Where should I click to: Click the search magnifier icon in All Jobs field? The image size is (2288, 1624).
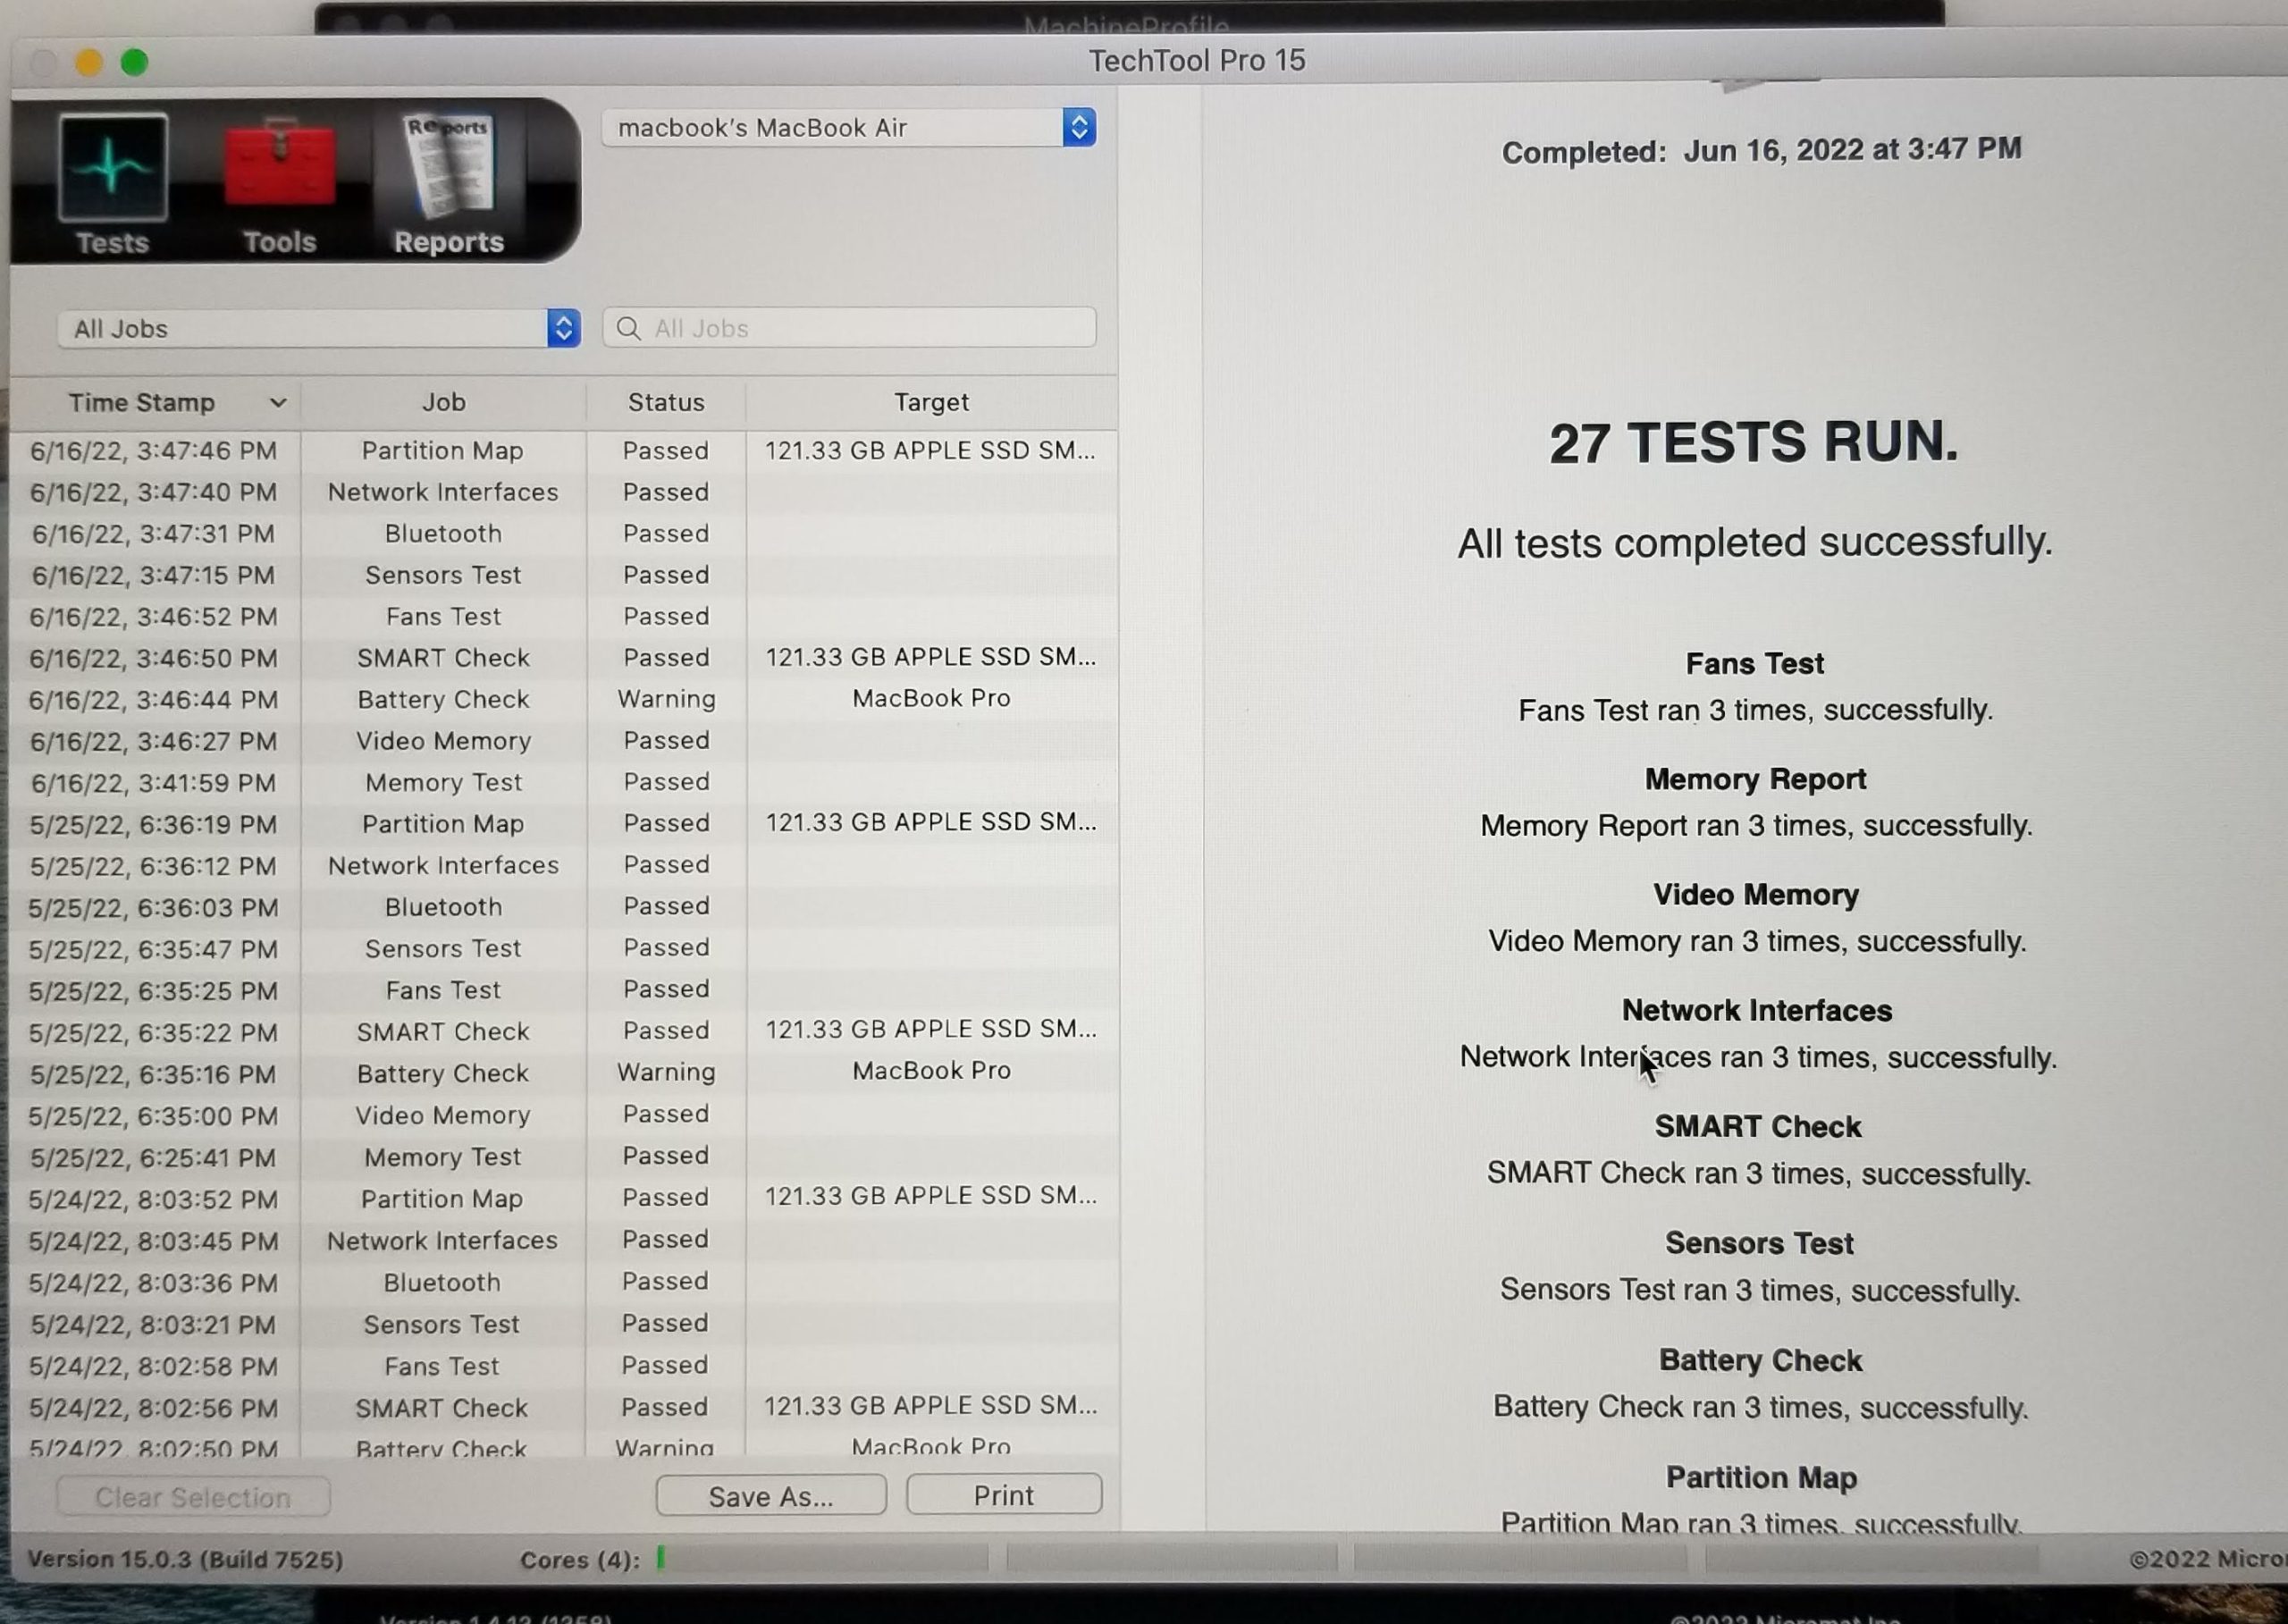[628, 329]
